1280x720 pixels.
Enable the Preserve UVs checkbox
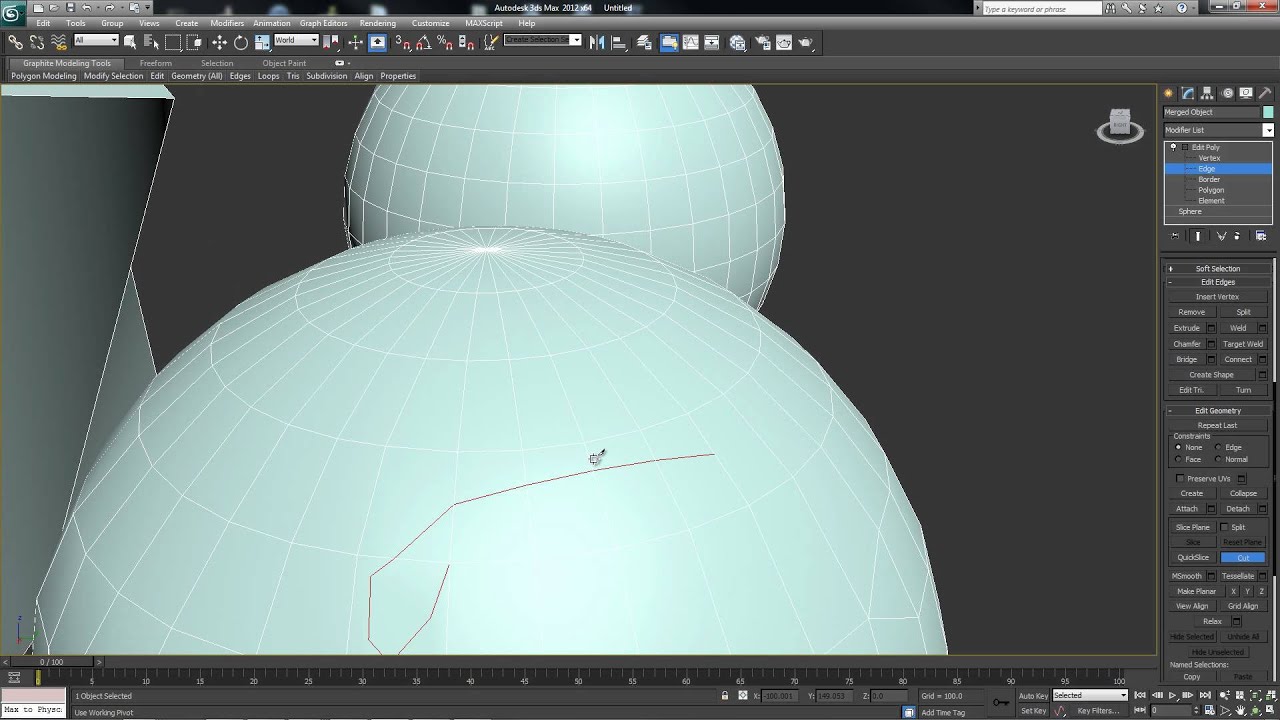point(1180,479)
